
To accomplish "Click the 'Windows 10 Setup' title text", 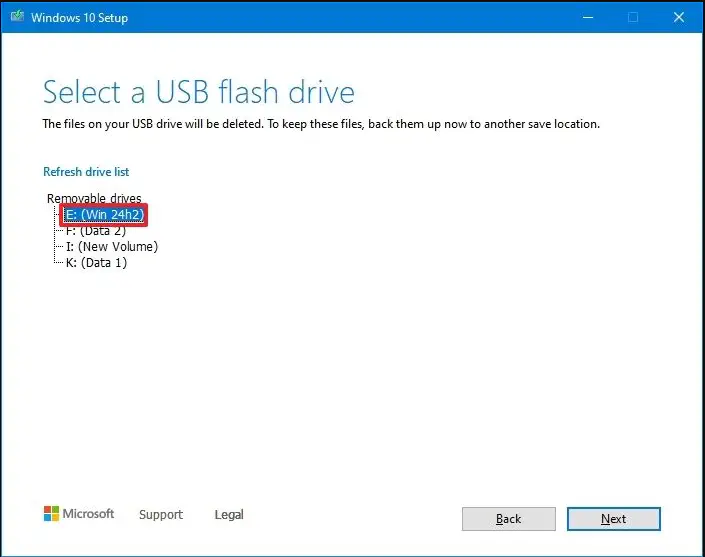I will click(x=80, y=18).
